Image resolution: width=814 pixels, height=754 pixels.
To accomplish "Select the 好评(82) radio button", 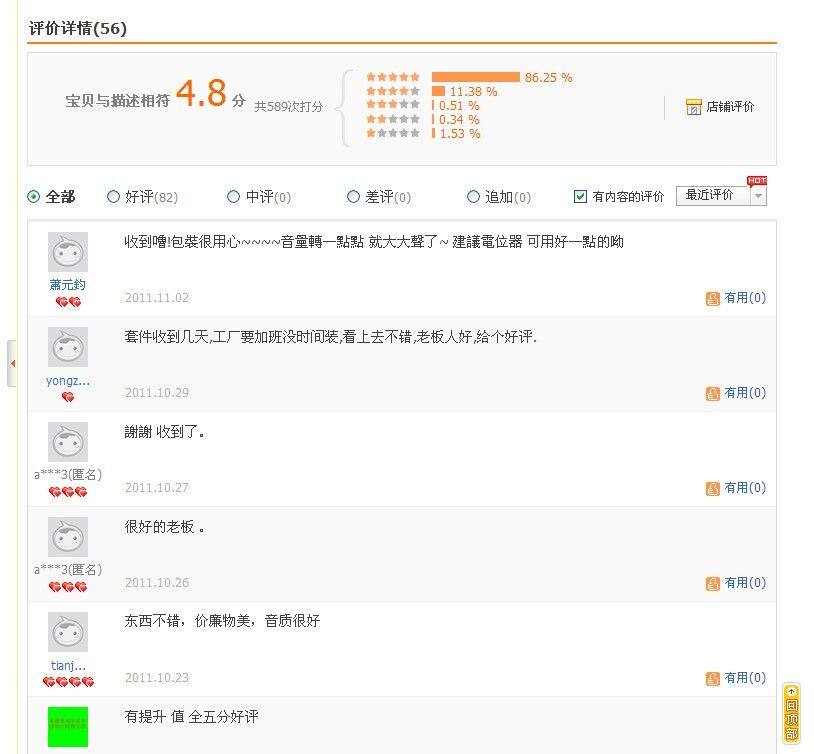I will click(113, 197).
